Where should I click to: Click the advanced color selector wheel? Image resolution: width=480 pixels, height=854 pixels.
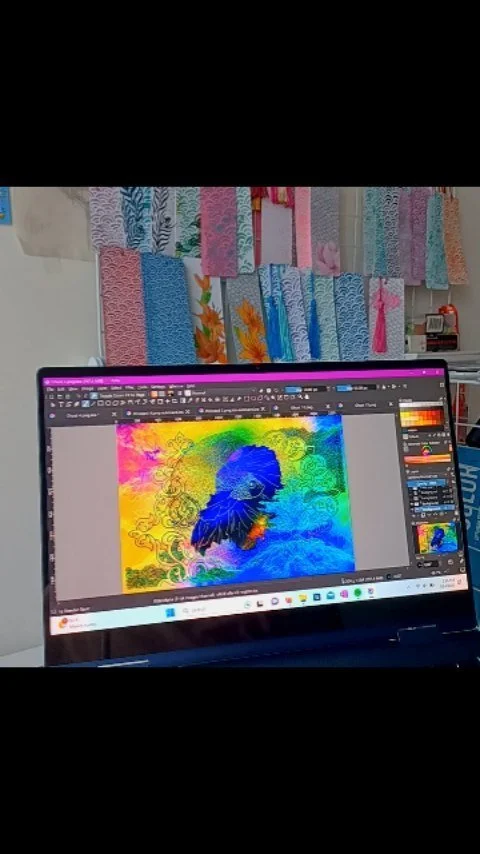[426, 450]
